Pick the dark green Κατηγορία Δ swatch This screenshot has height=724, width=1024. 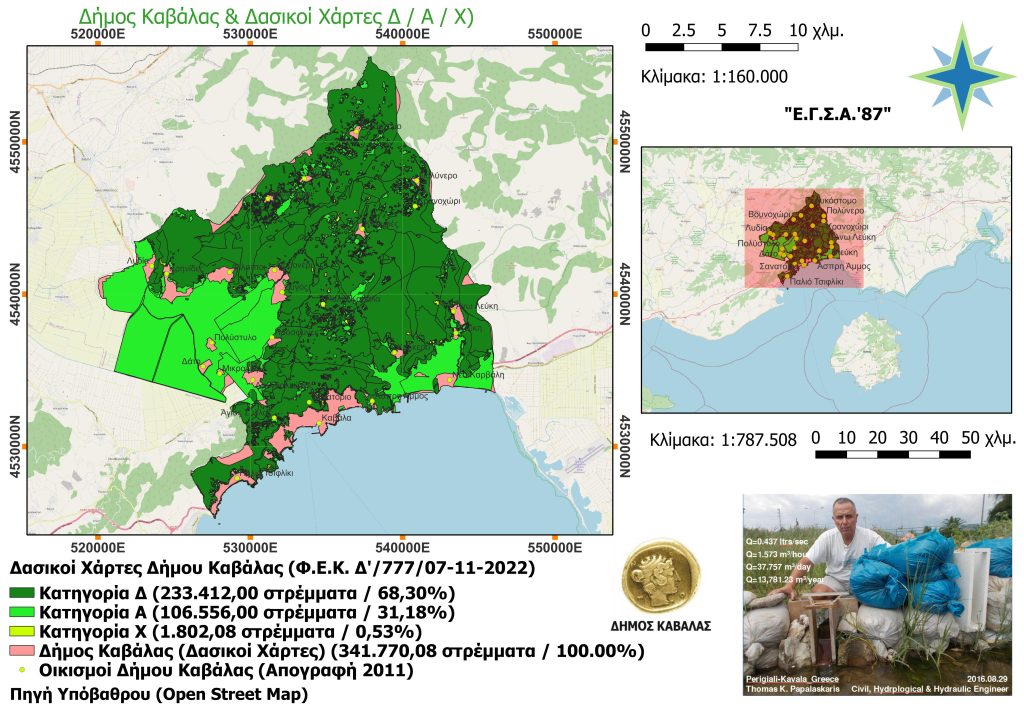[x=22, y=593]
